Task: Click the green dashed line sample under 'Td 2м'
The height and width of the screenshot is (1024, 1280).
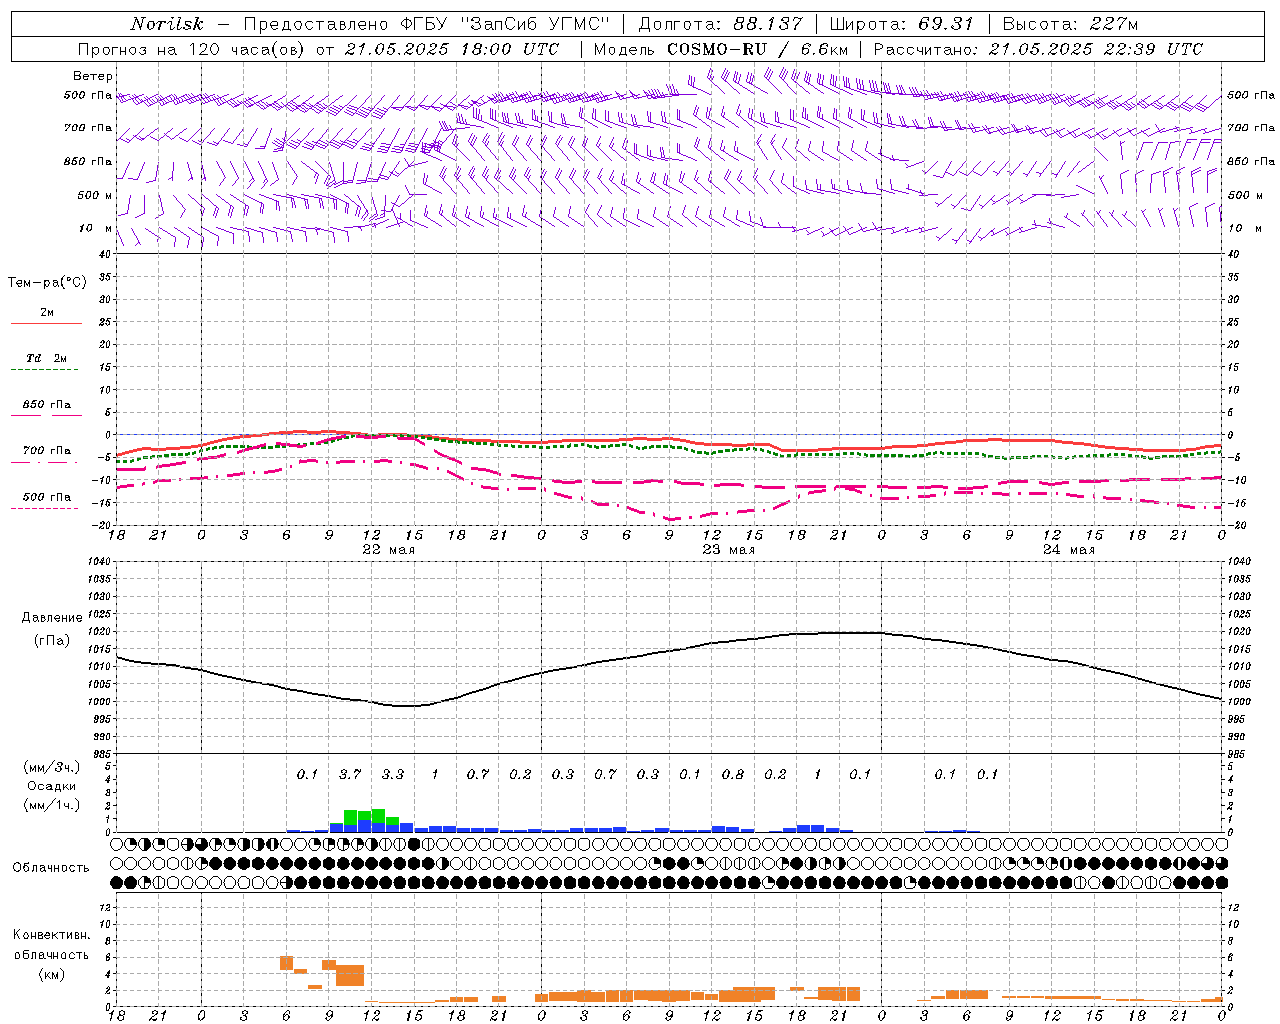Action: point(44,370)
